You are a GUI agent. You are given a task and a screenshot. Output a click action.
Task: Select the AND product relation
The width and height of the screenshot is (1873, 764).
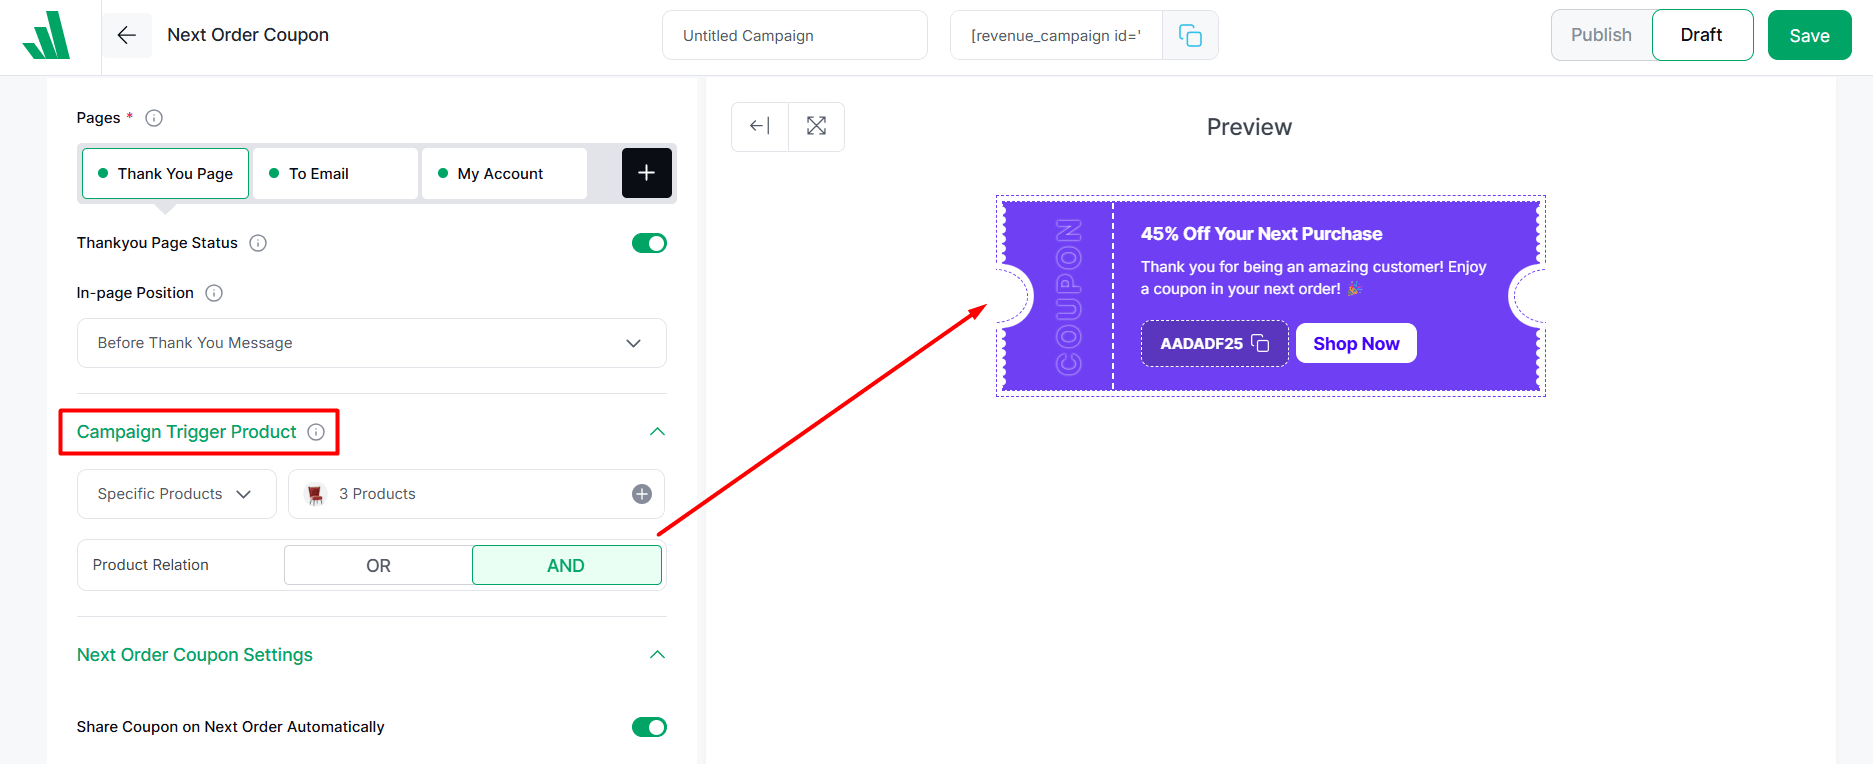(x=566, y=565)
